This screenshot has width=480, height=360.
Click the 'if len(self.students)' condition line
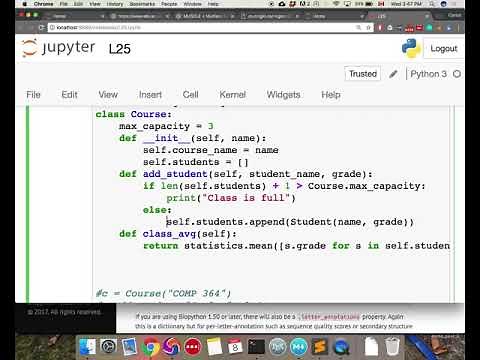pos(284,186)
